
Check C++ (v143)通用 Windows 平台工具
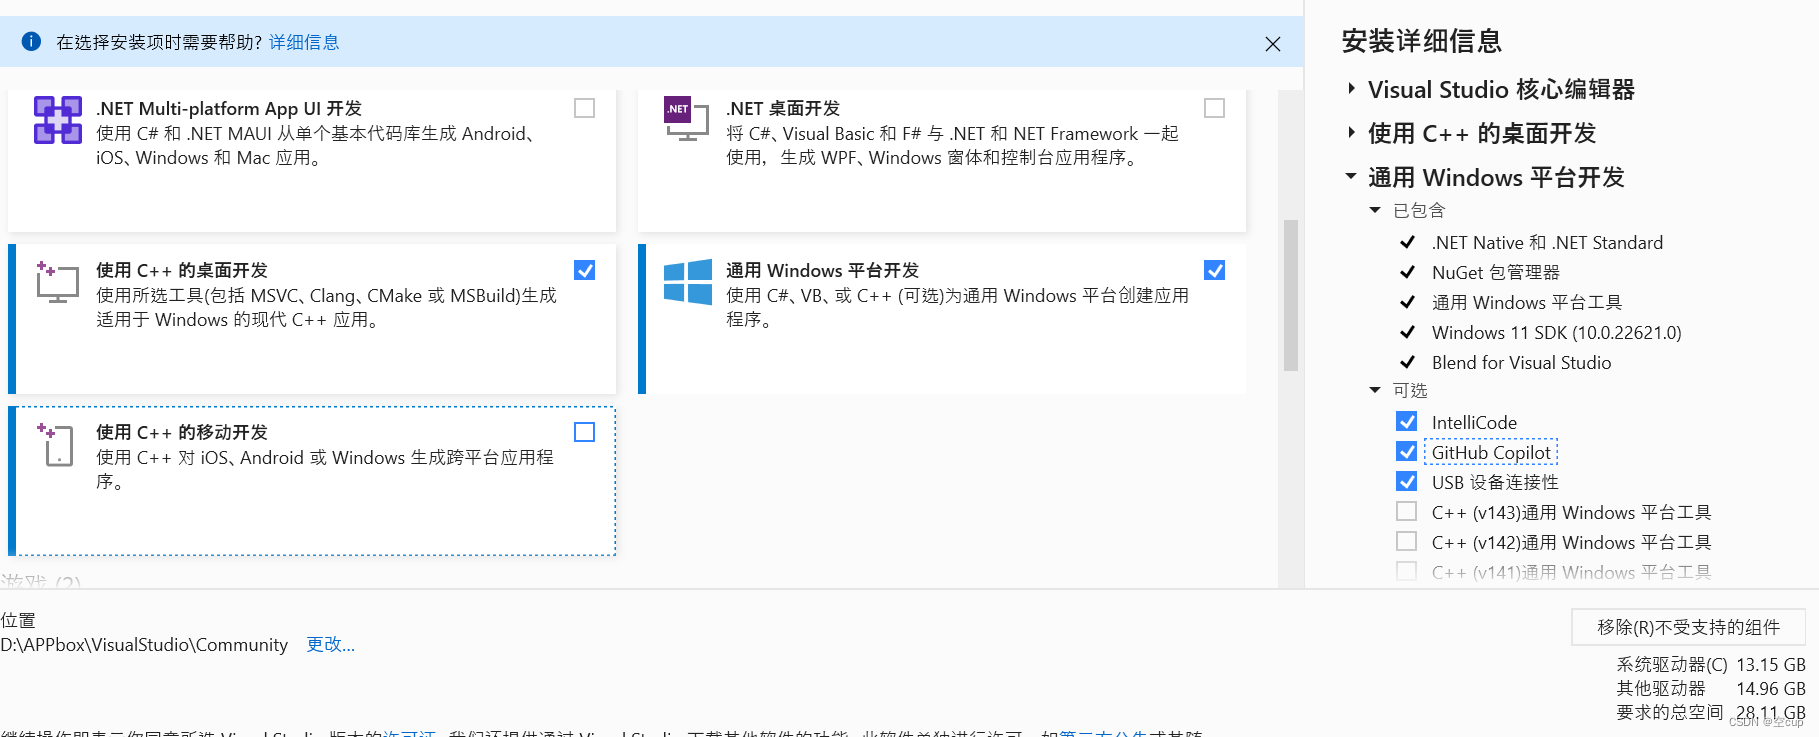click(1407, 512)
